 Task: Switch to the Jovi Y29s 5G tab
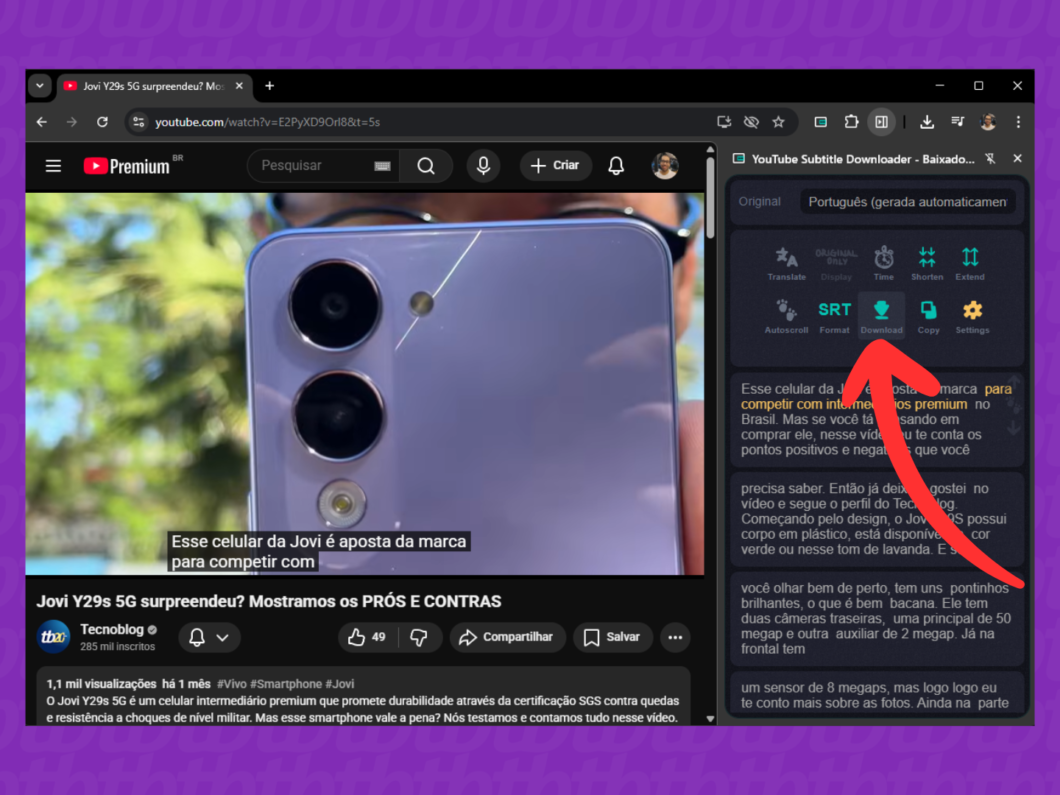[x=145, y=86]
